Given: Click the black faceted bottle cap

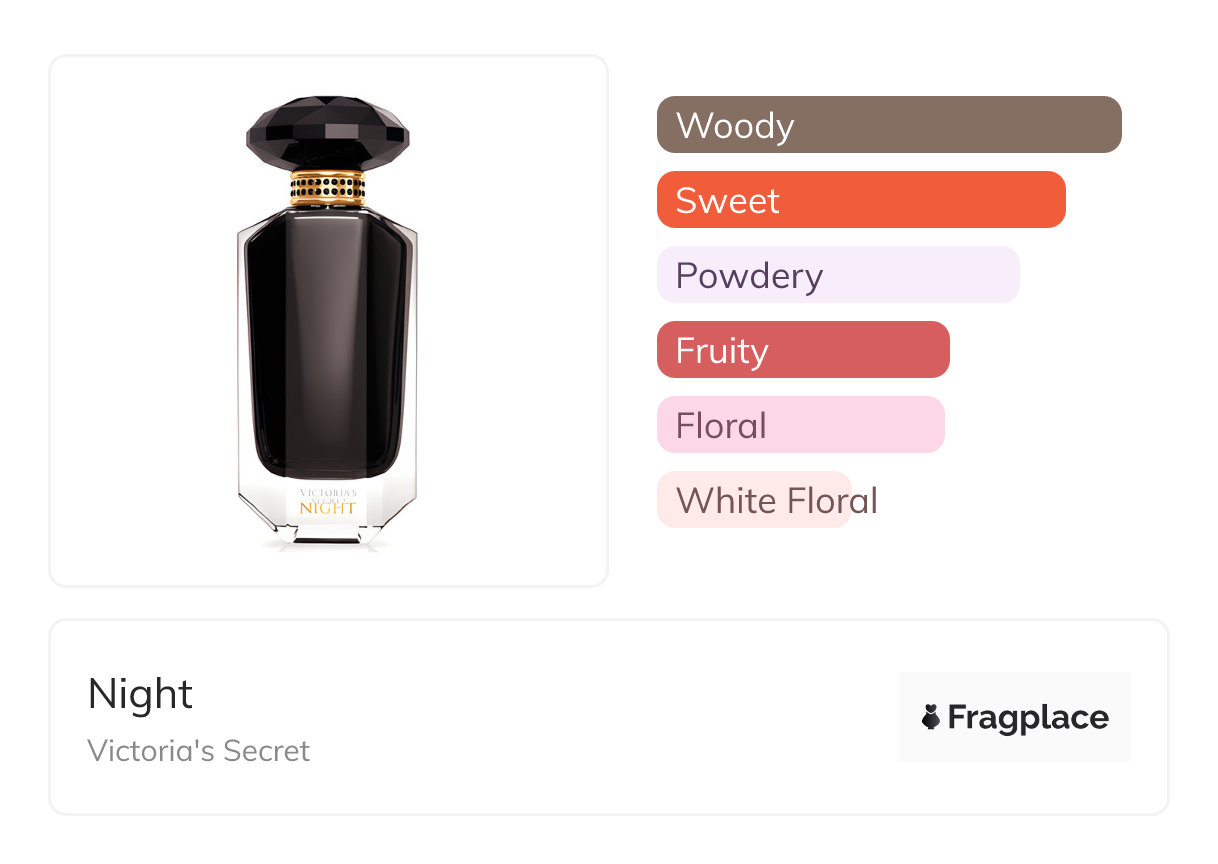Looking at the screenshot, I should click(328, 132).
